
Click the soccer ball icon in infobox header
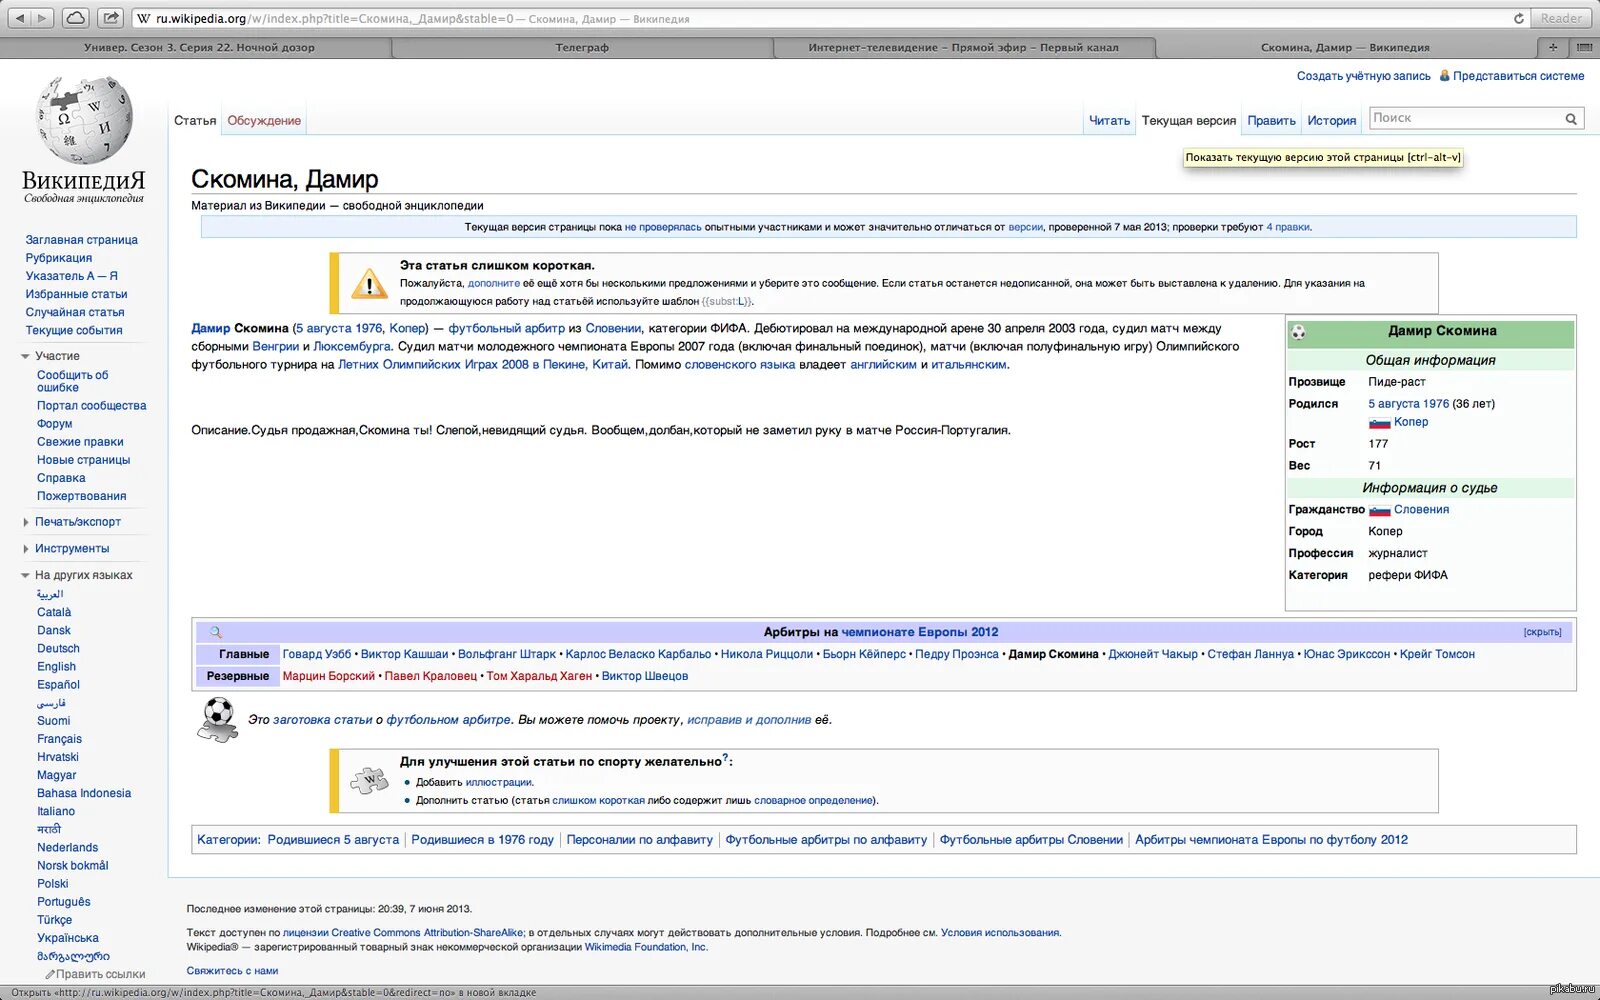[1298, 332]
